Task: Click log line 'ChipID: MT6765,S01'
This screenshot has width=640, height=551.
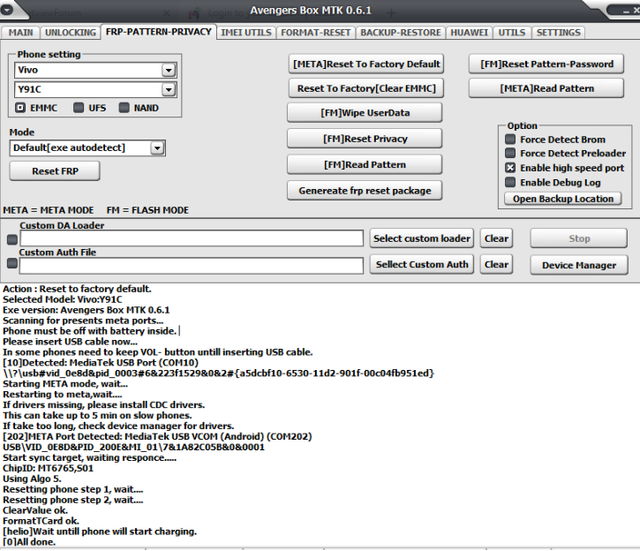Action: point(48,468)
